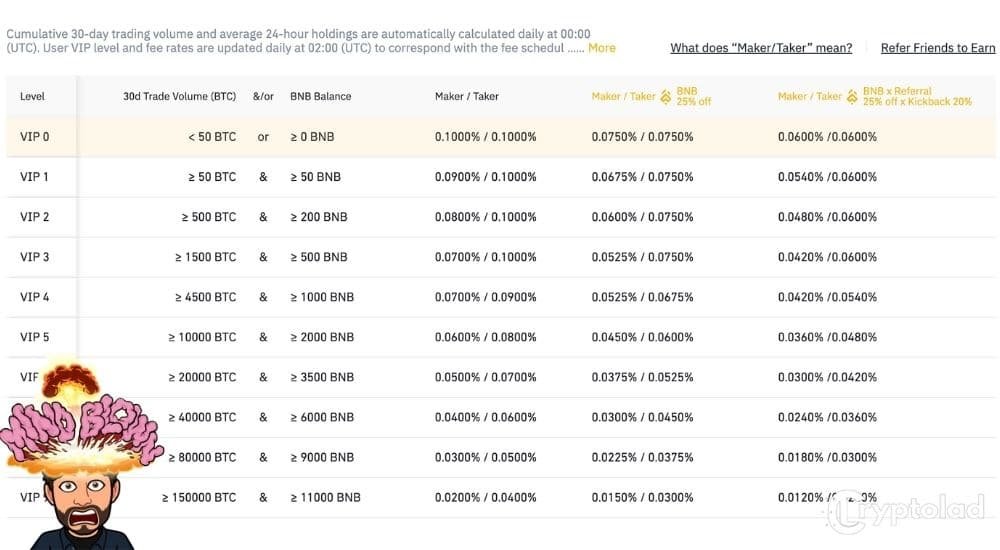
Task: Click the '≥ 150000 BTC' volume cell
Action: pyautogui.click(x=199, y=498)
